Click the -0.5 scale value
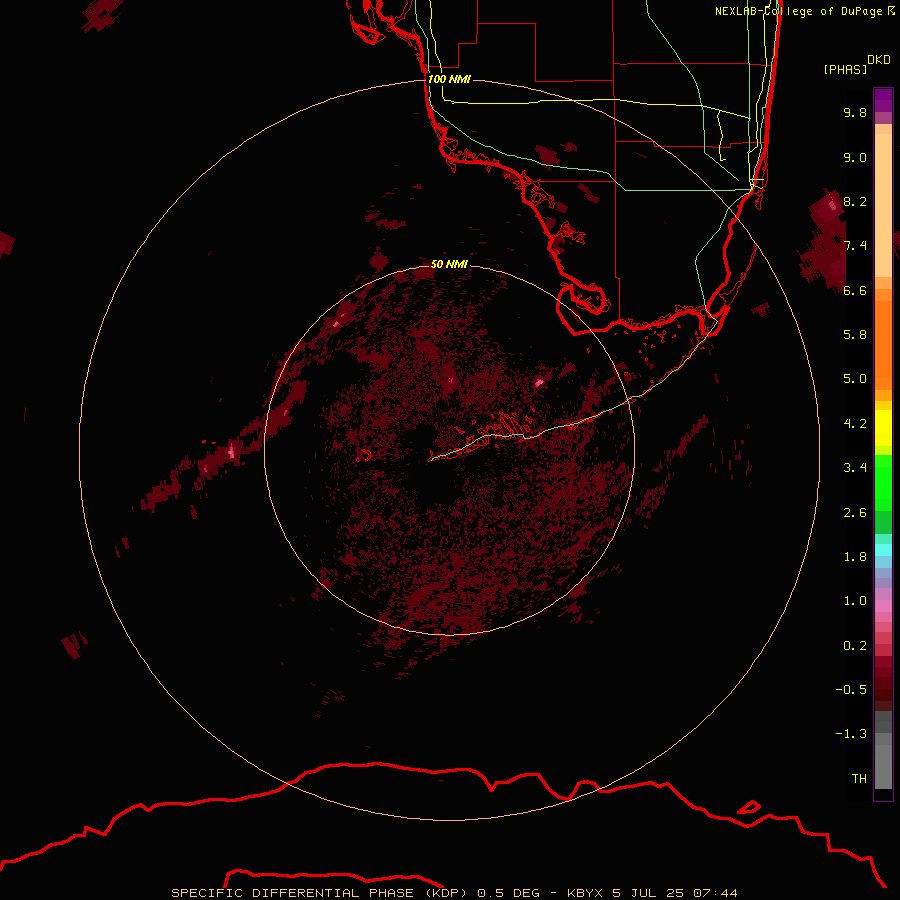Viewport: 900px width, 900px height. pos(851,689)
